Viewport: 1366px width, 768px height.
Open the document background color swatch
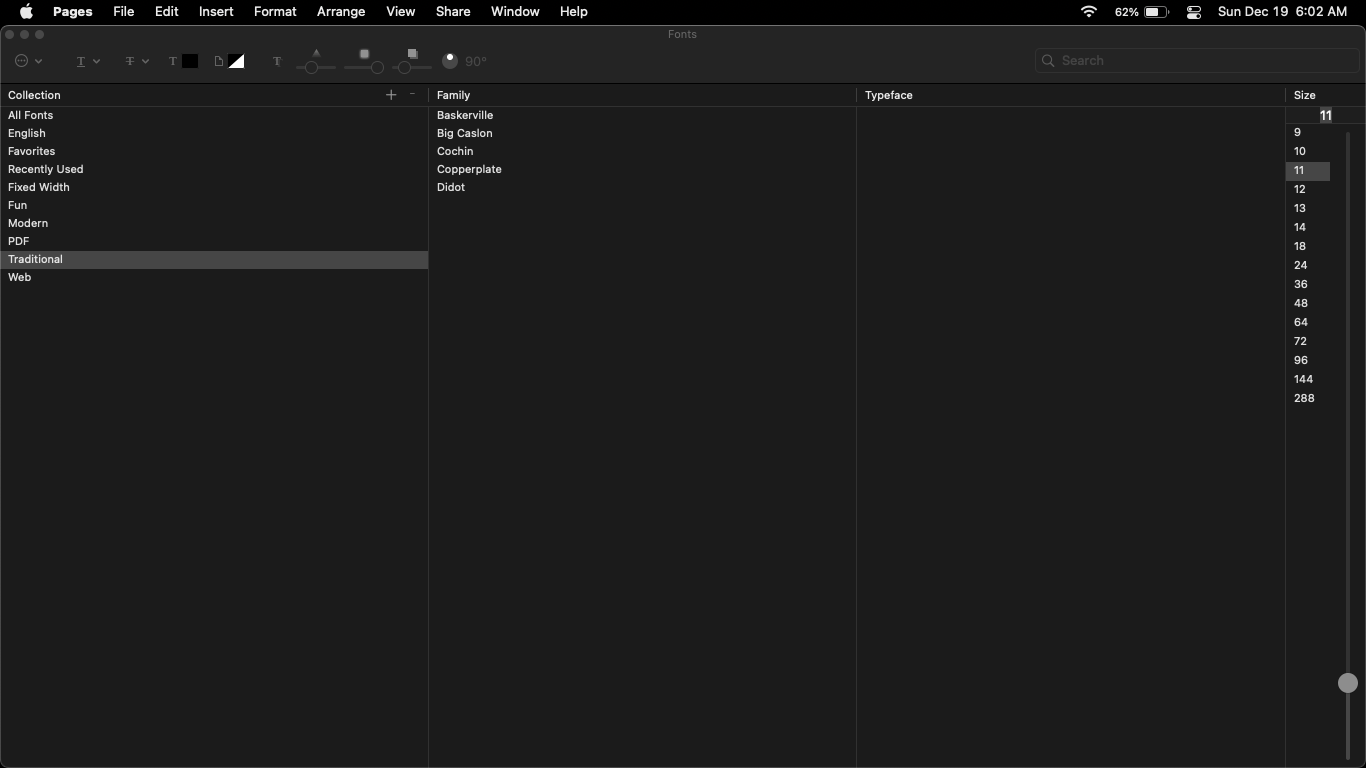coord(236,61)
